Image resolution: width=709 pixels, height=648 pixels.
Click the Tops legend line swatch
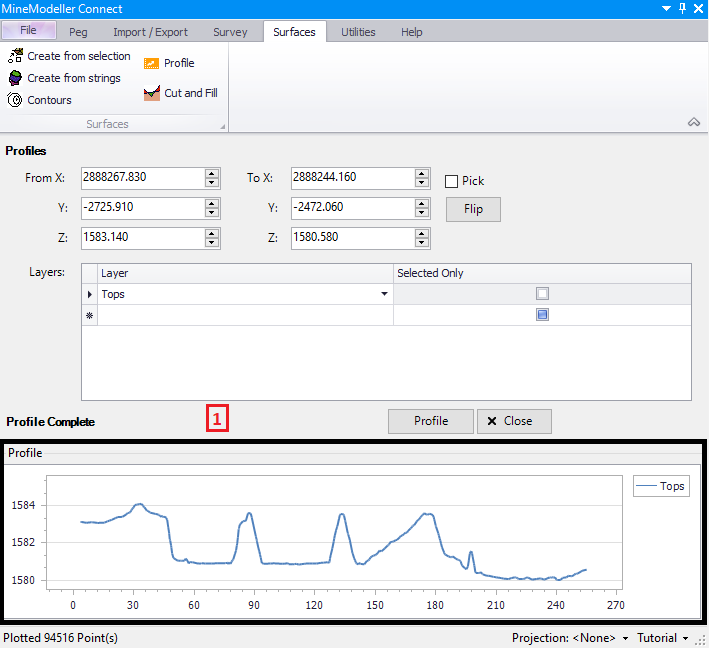646,486
